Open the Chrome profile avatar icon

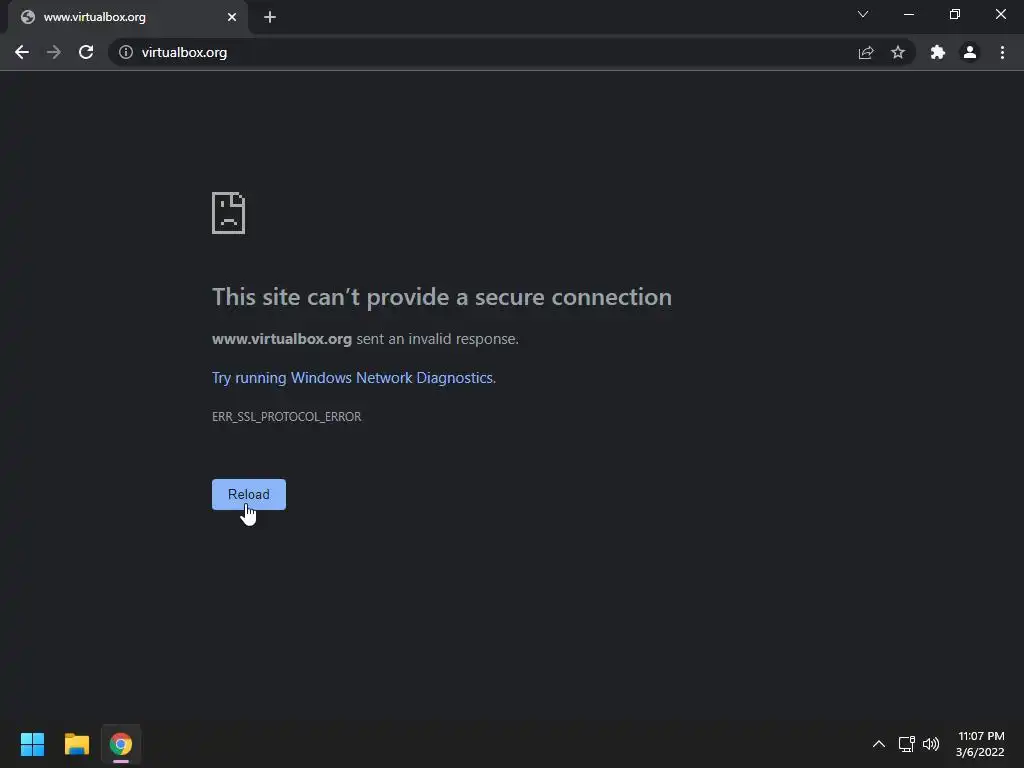coord(970,52)
